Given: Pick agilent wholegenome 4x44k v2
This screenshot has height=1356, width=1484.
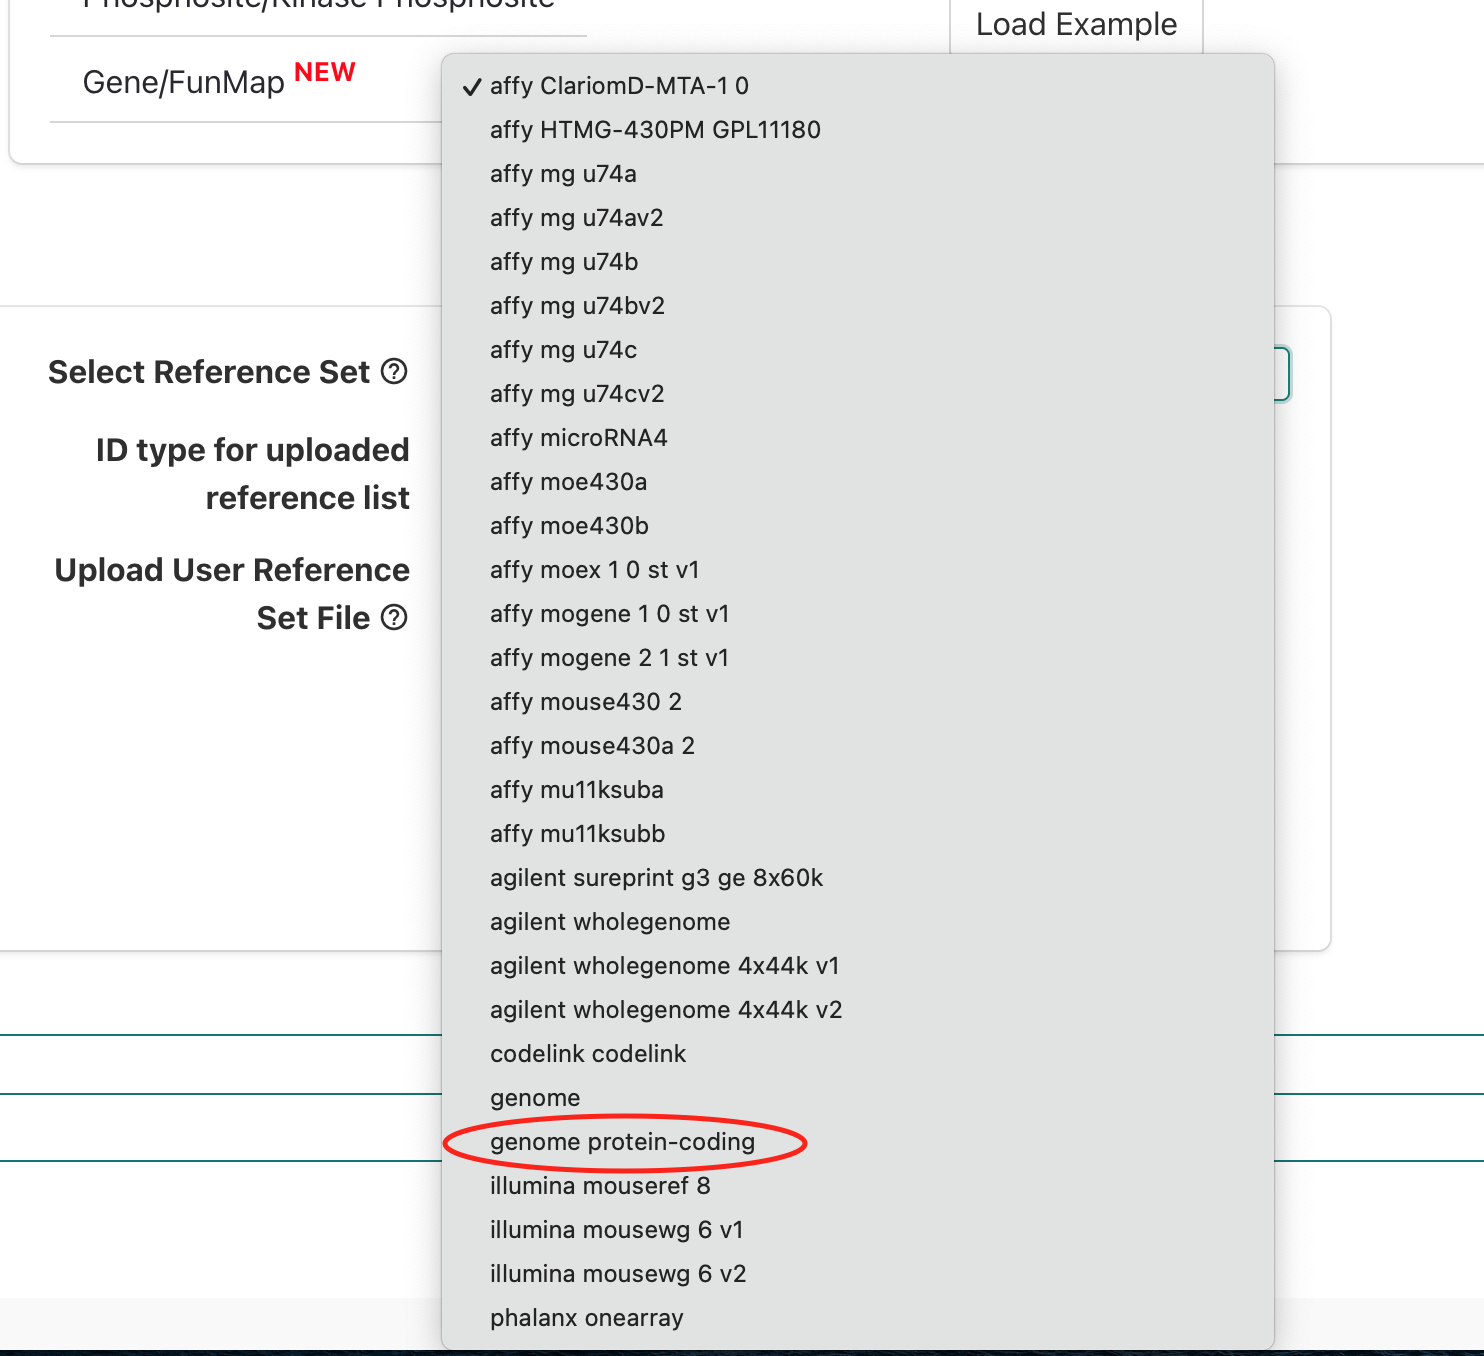Looking at the screenshot, I should coord(665,1009).
